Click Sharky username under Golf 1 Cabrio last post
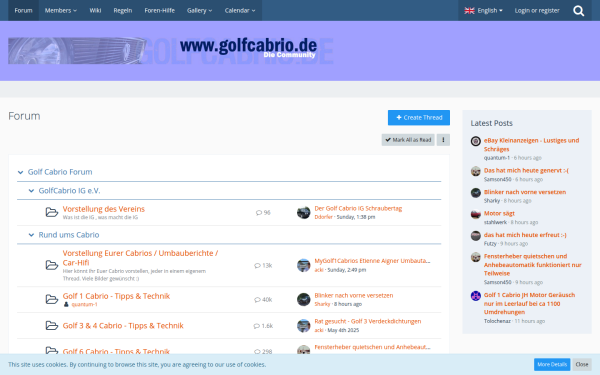Viewport: 600px width, 375px height. (322, 304)
